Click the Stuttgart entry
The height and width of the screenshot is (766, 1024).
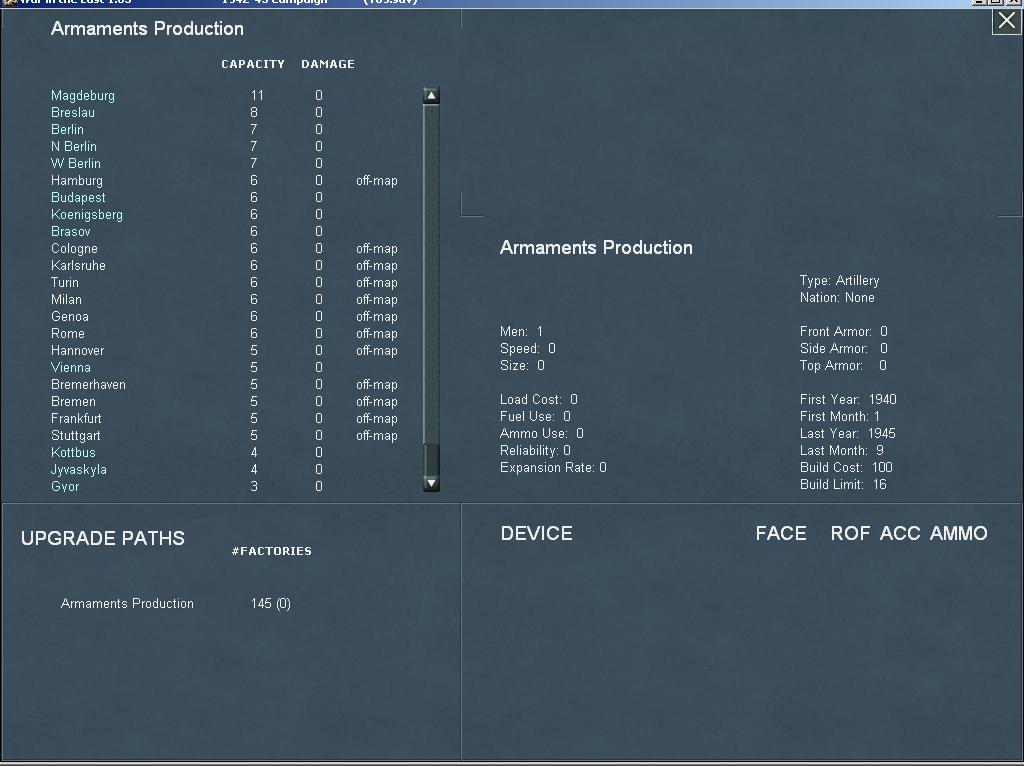[75, 435]
